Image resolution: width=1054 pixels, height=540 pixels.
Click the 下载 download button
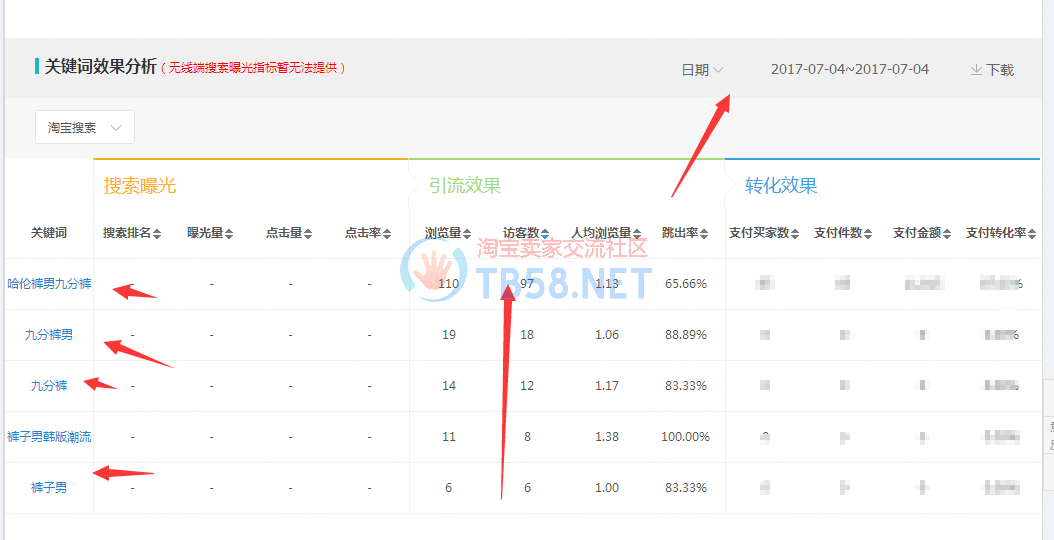pyautogui.click(x=992, y=70)
